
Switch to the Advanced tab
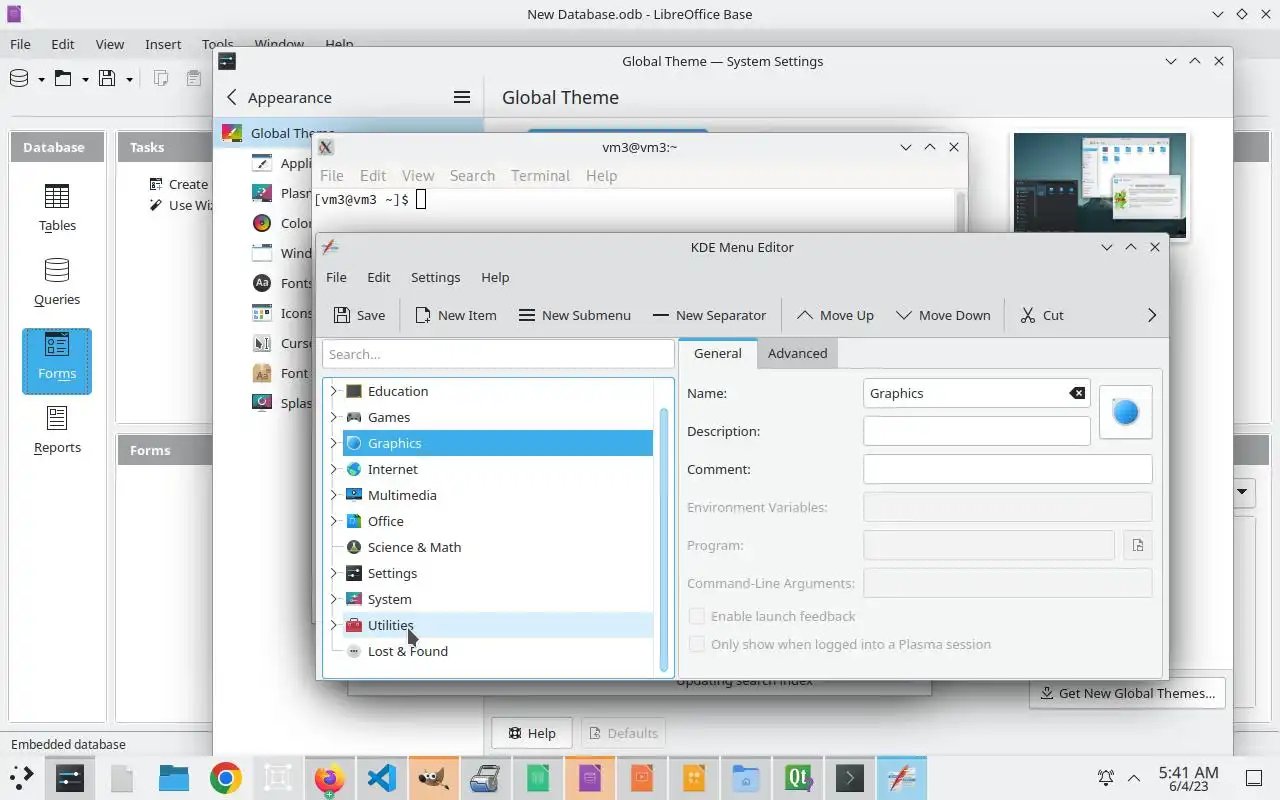[x=797, y=353]
